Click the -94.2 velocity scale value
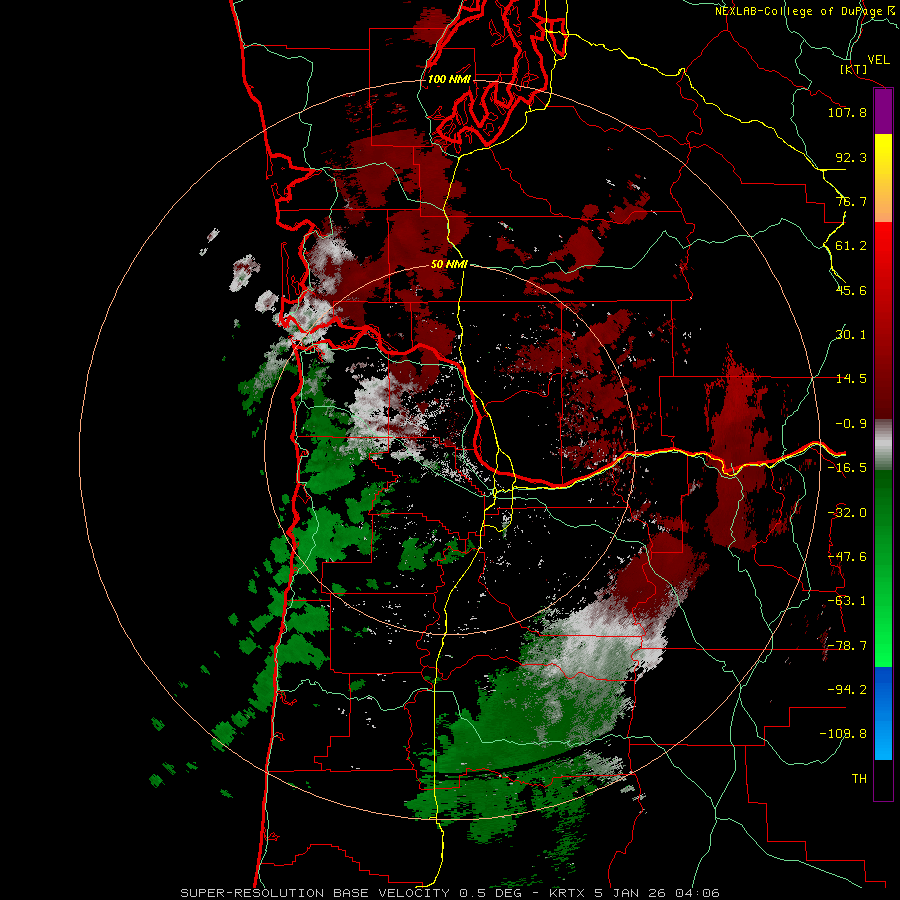This screenshot has width=900, height=900. [x=847, y=689]
